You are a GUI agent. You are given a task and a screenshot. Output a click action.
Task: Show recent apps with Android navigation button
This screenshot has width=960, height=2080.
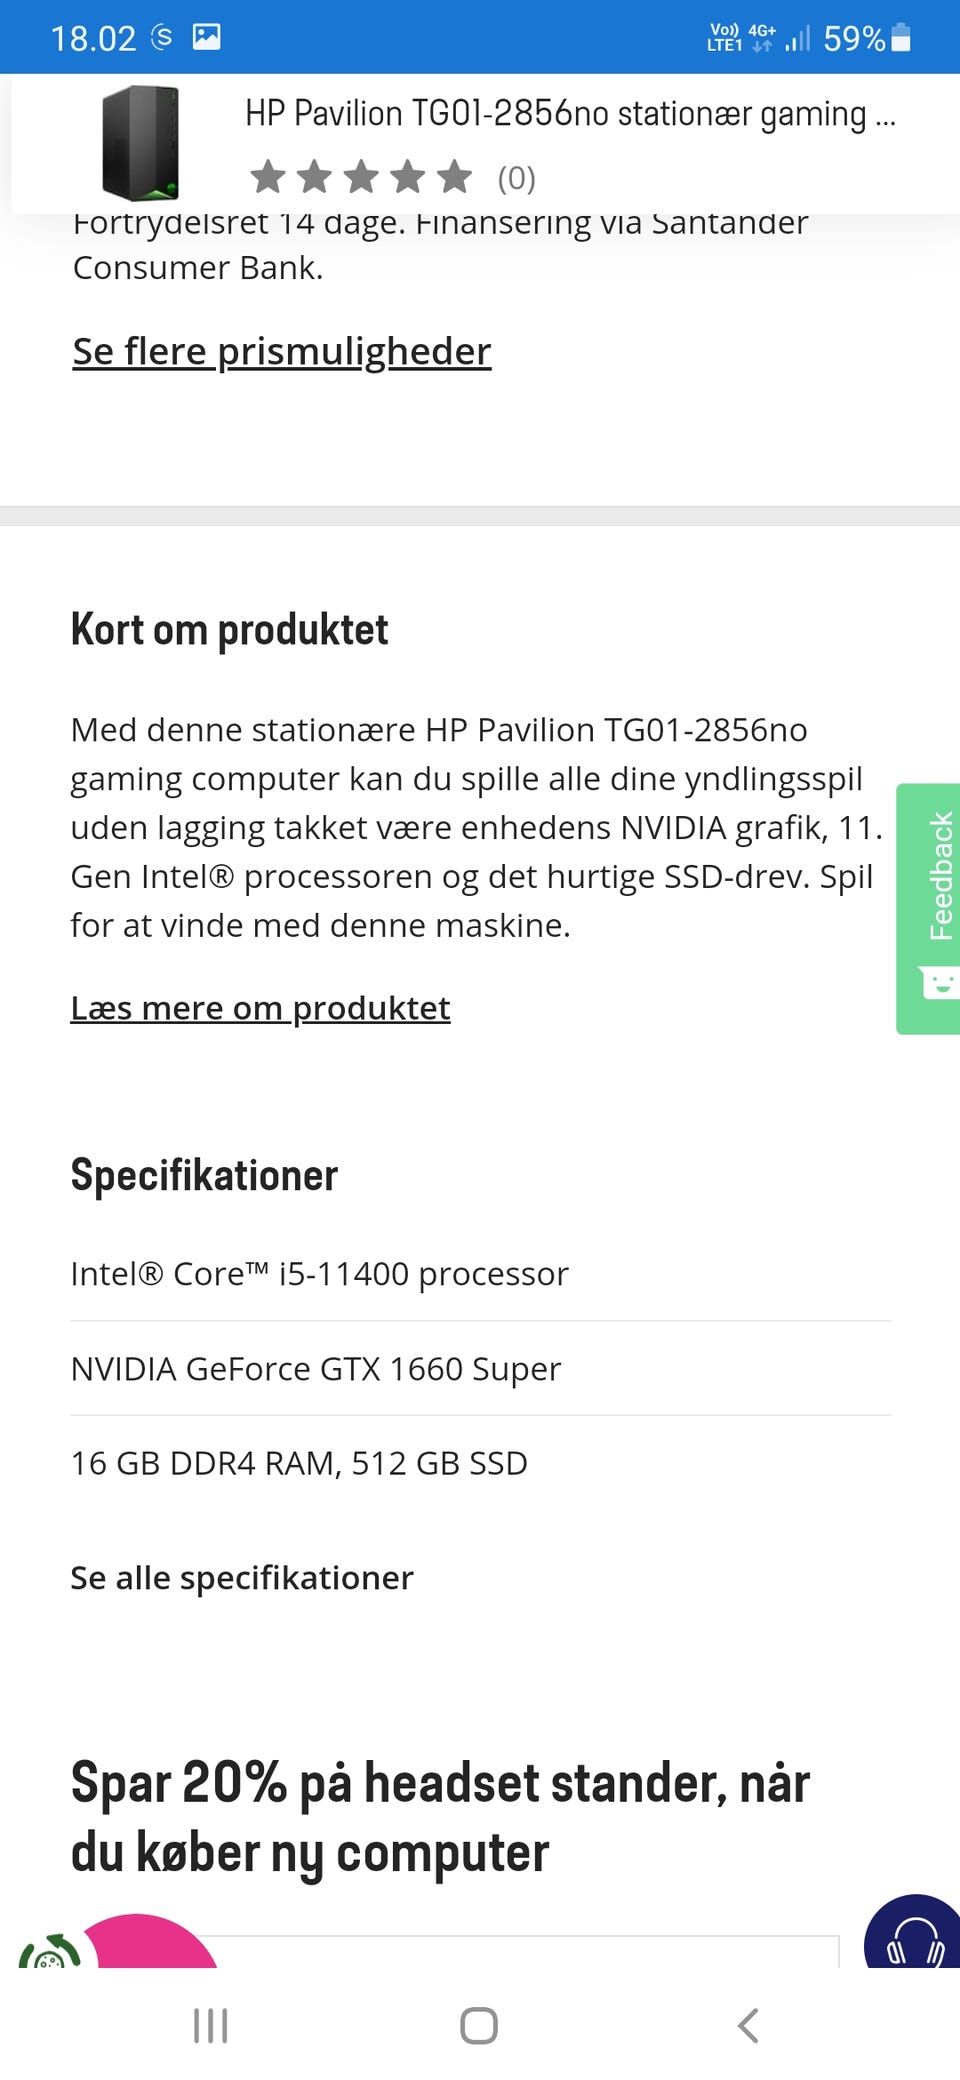point(211,2027)
